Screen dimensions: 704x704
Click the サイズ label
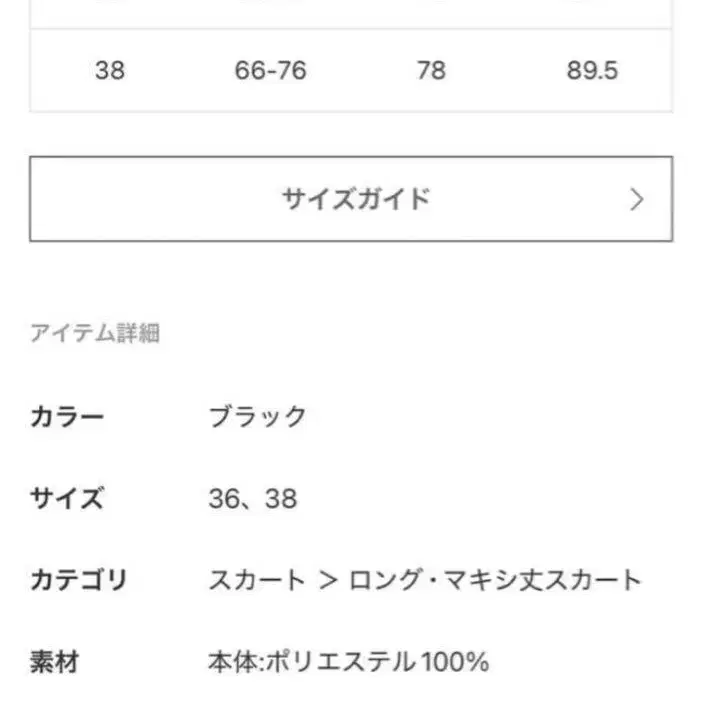tap(67, 497)
